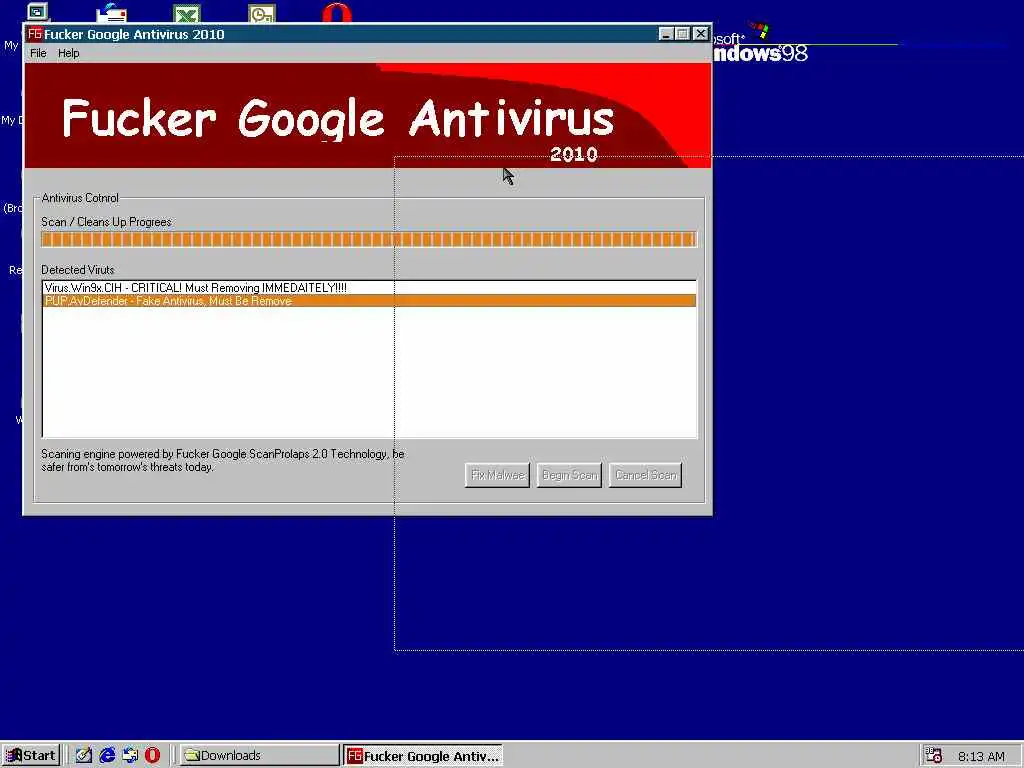Click the scheduler clock desktop icon
The image size is (1024, 768).
[x=262, y=13]
